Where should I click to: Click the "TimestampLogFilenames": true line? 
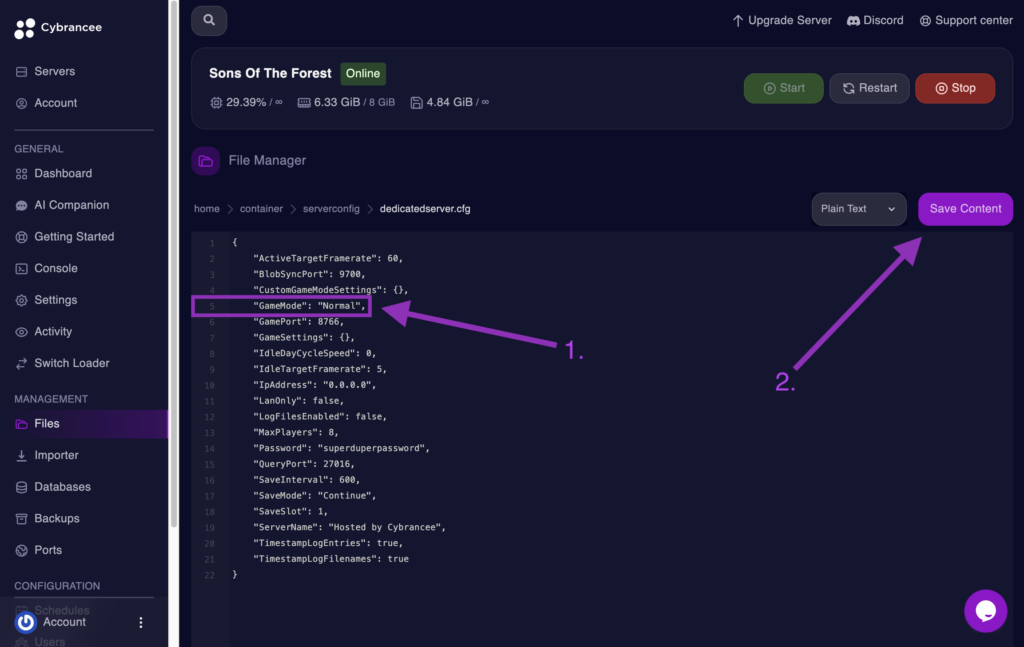(x=331, y=559)
